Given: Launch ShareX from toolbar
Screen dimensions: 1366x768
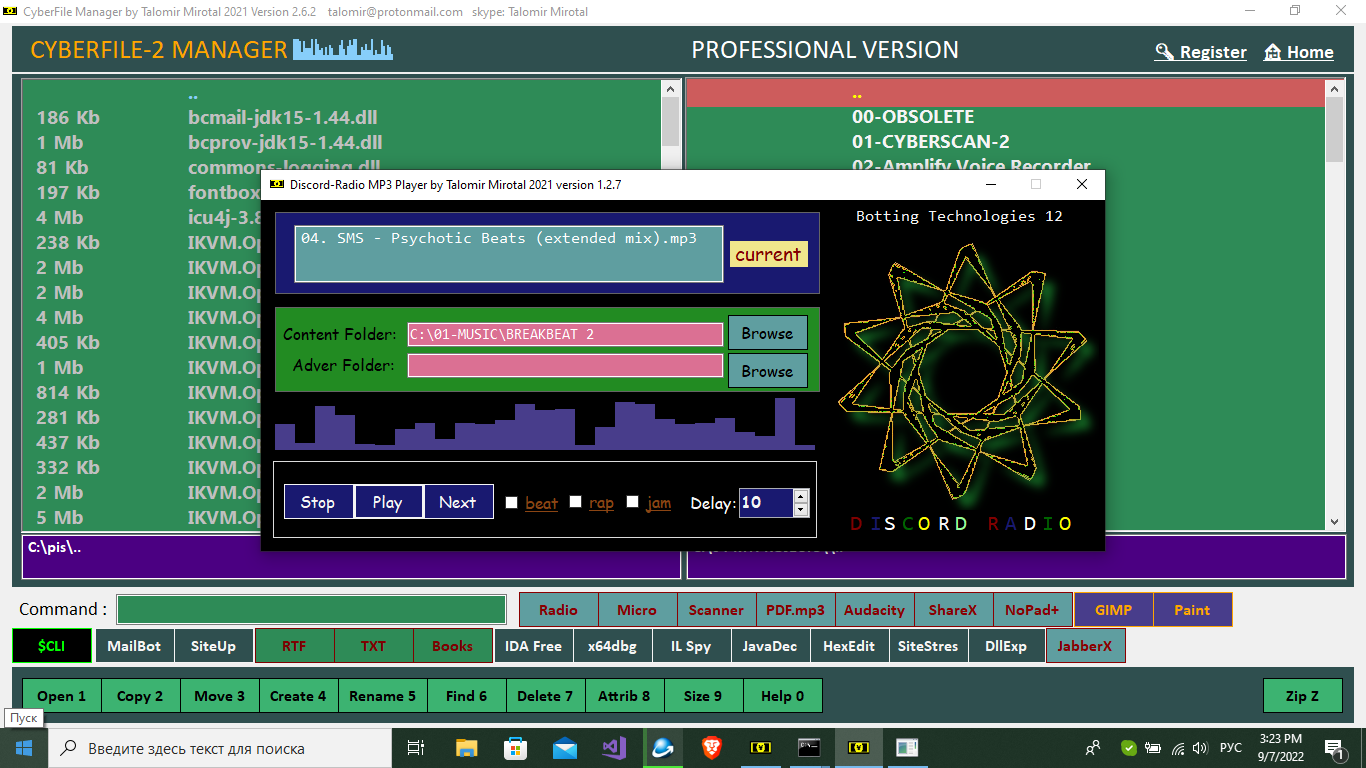Looking at the screenshot, I should (953, 610).
